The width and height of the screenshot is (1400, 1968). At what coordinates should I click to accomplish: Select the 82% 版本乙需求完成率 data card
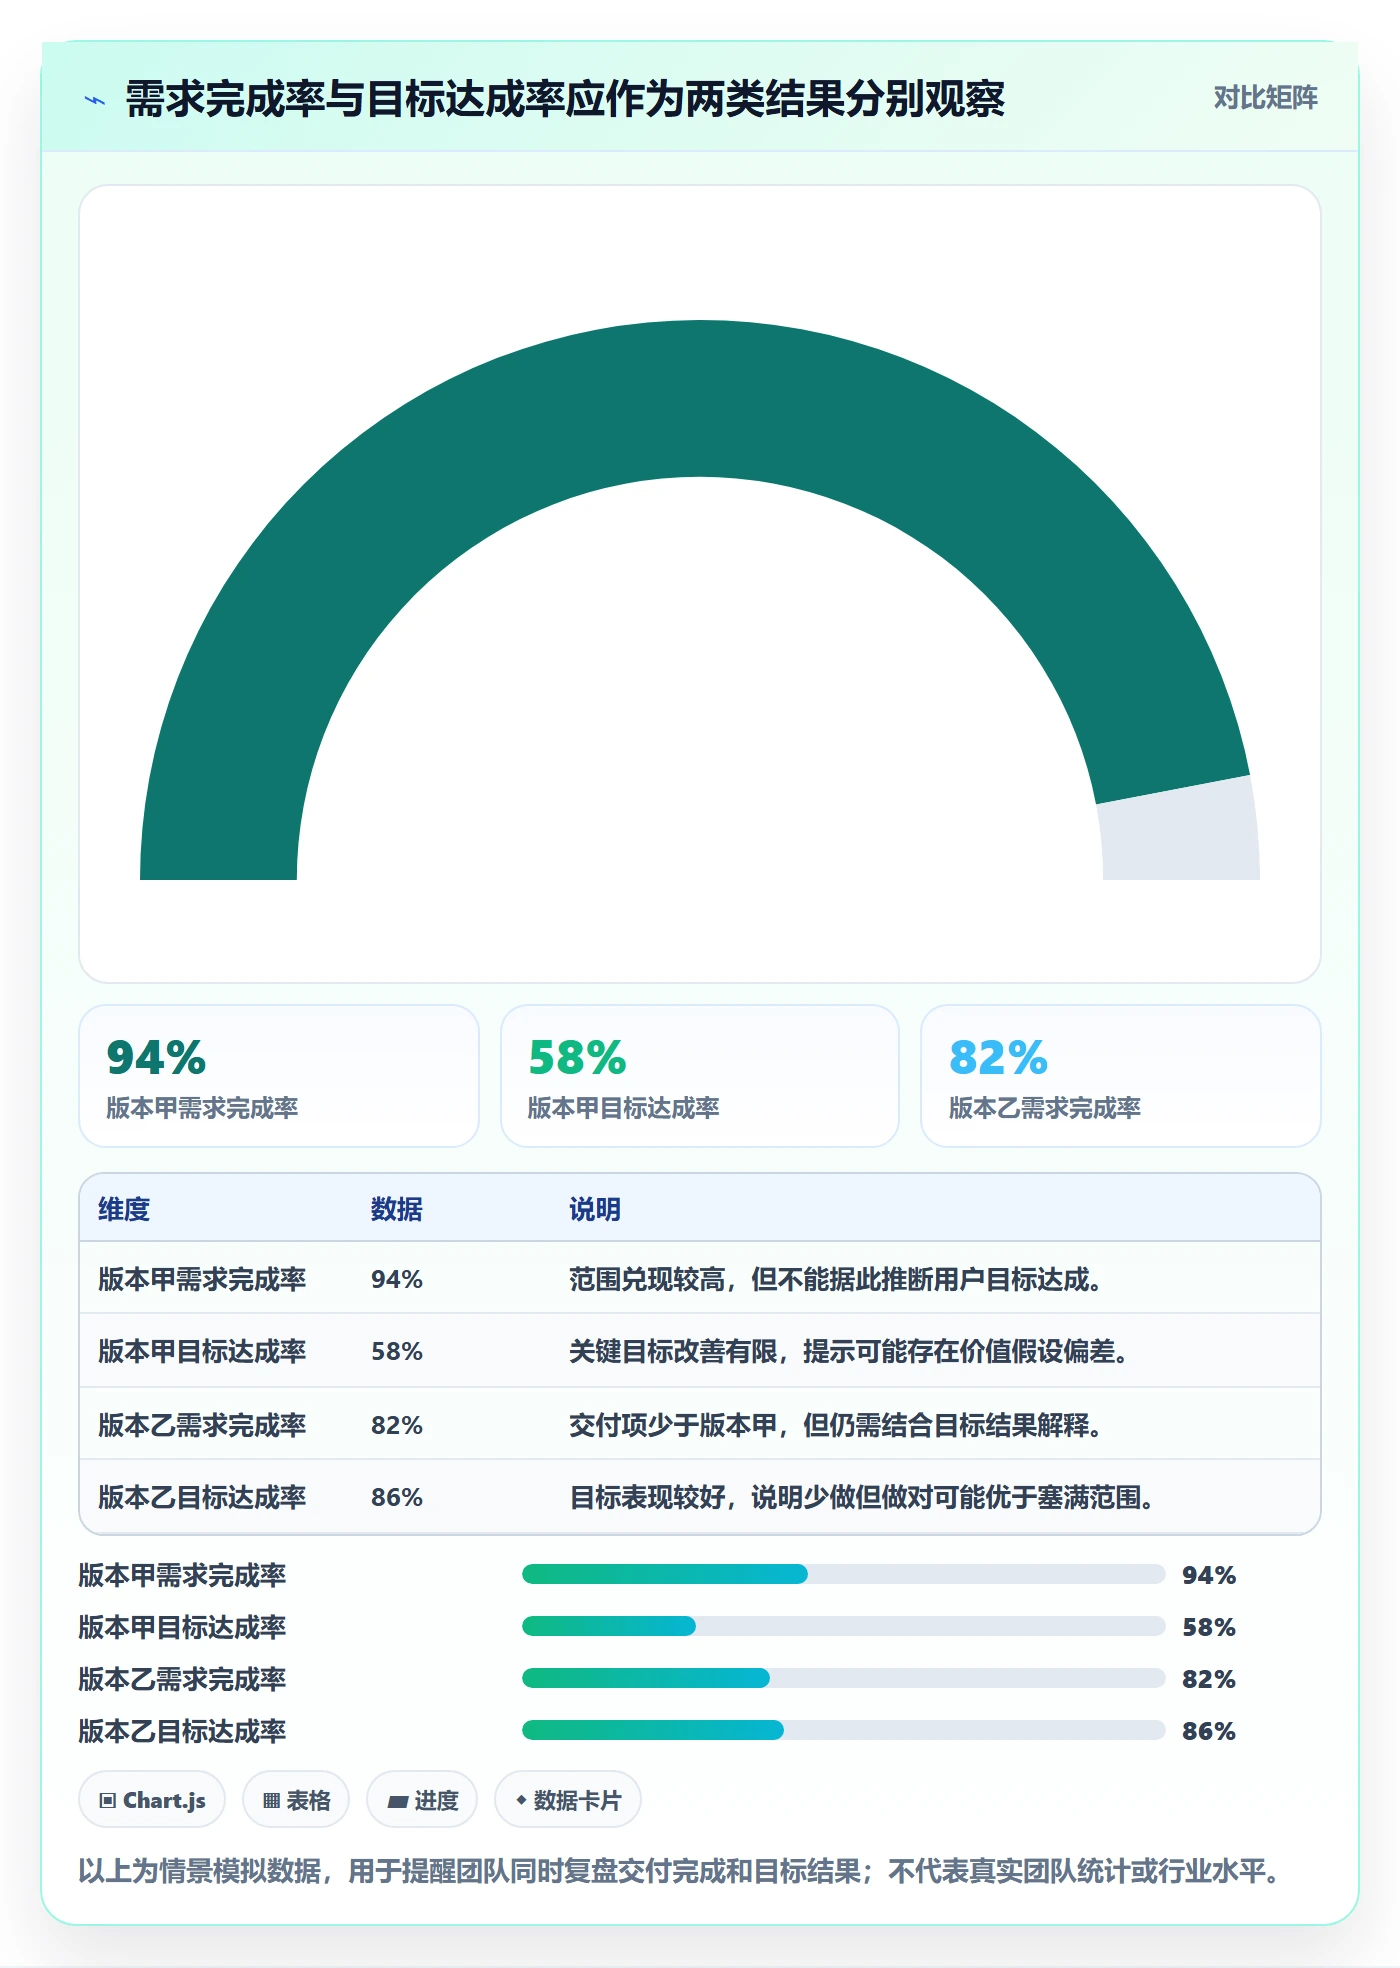pos(1120,1076)
